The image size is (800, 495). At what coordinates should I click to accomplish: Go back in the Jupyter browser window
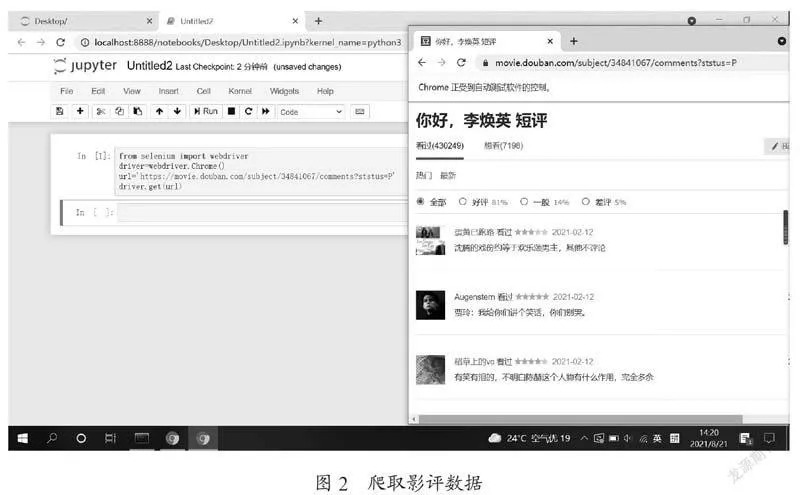(x=21, y=42)
